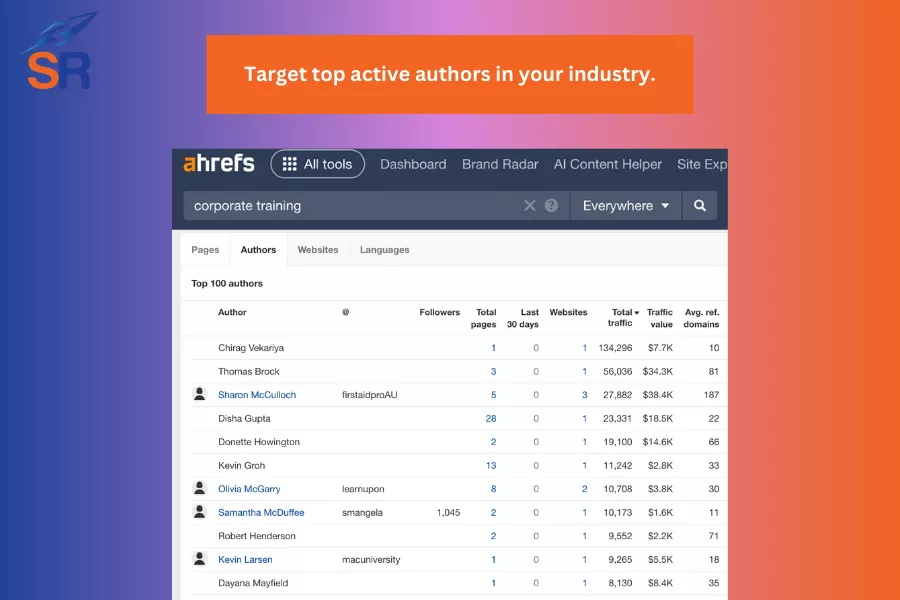Open Olivia McGarry's 8 total pages link

[x=493, y=489]
